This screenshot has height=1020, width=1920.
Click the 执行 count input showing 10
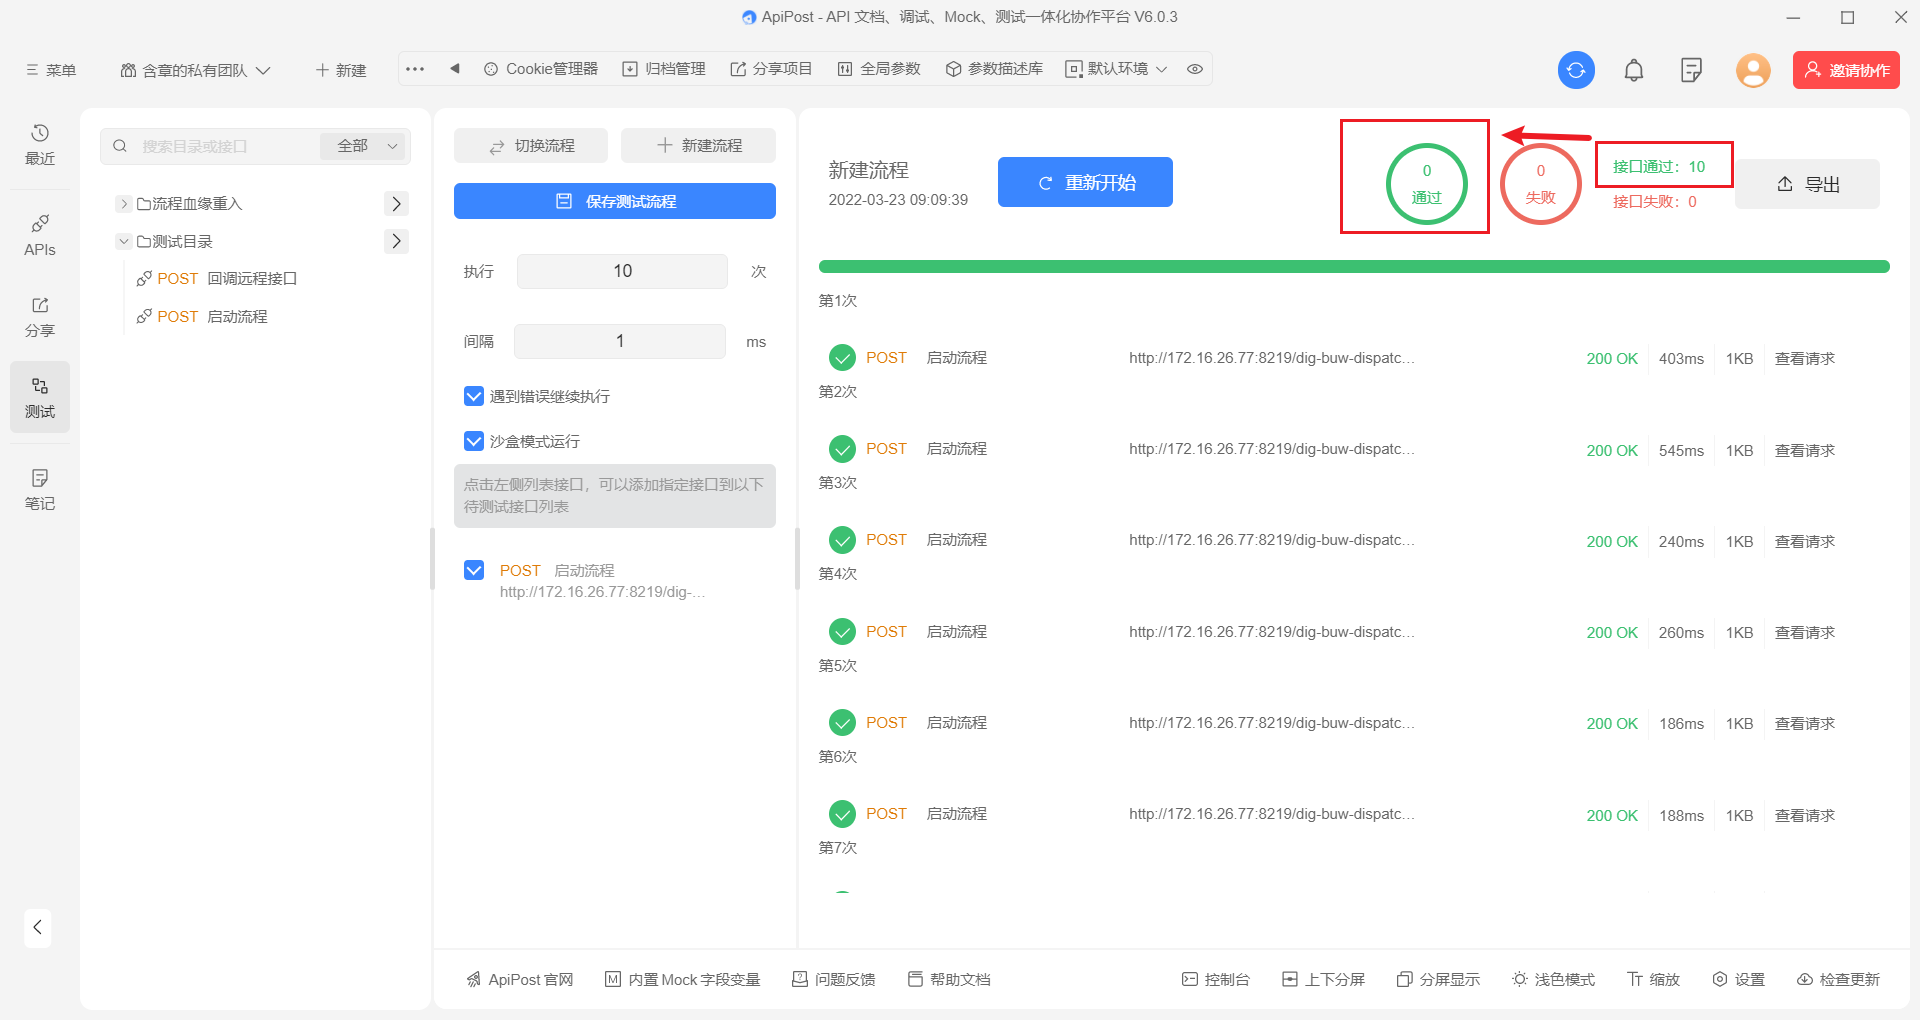point(622,271)
